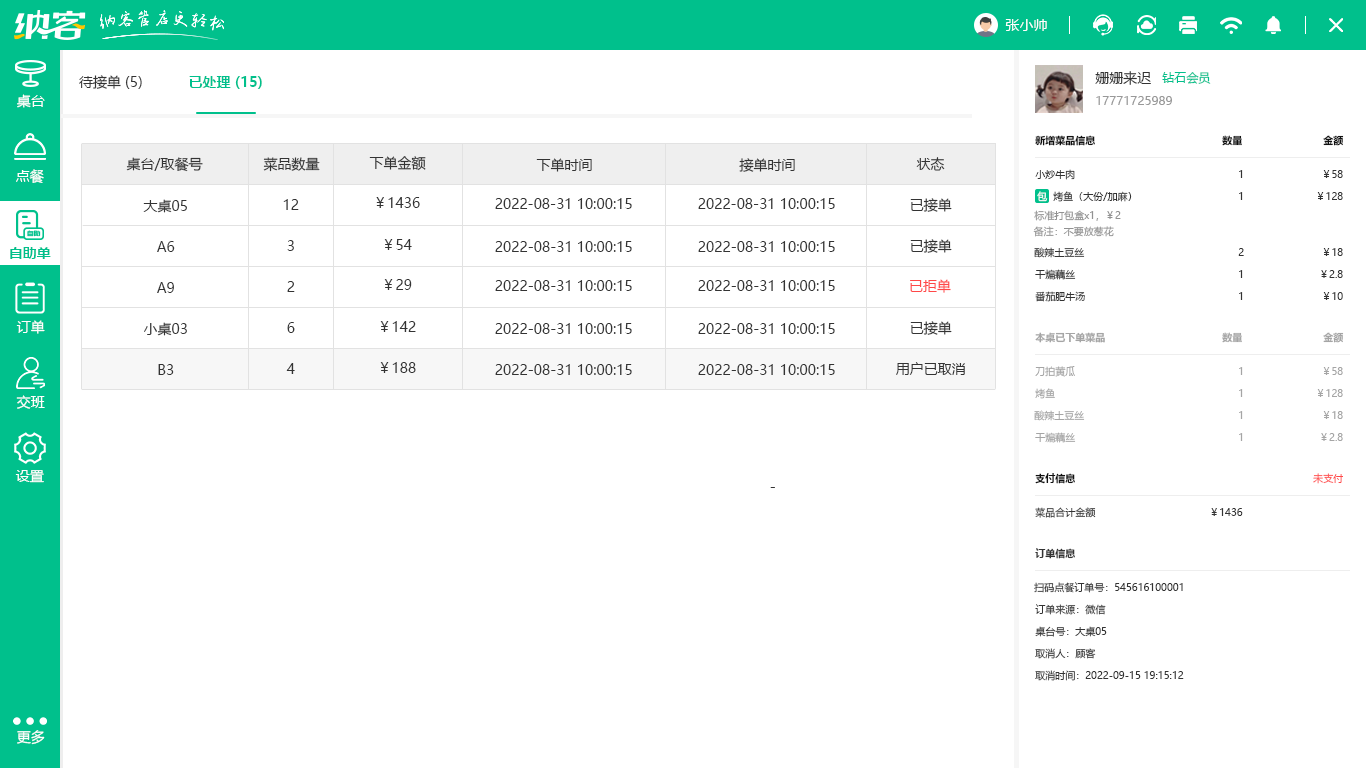Select 交班 shift handover in sidebar
The width and height of the screenshot is (1366, 768).
pyautogui.click(x=30, y=384)
